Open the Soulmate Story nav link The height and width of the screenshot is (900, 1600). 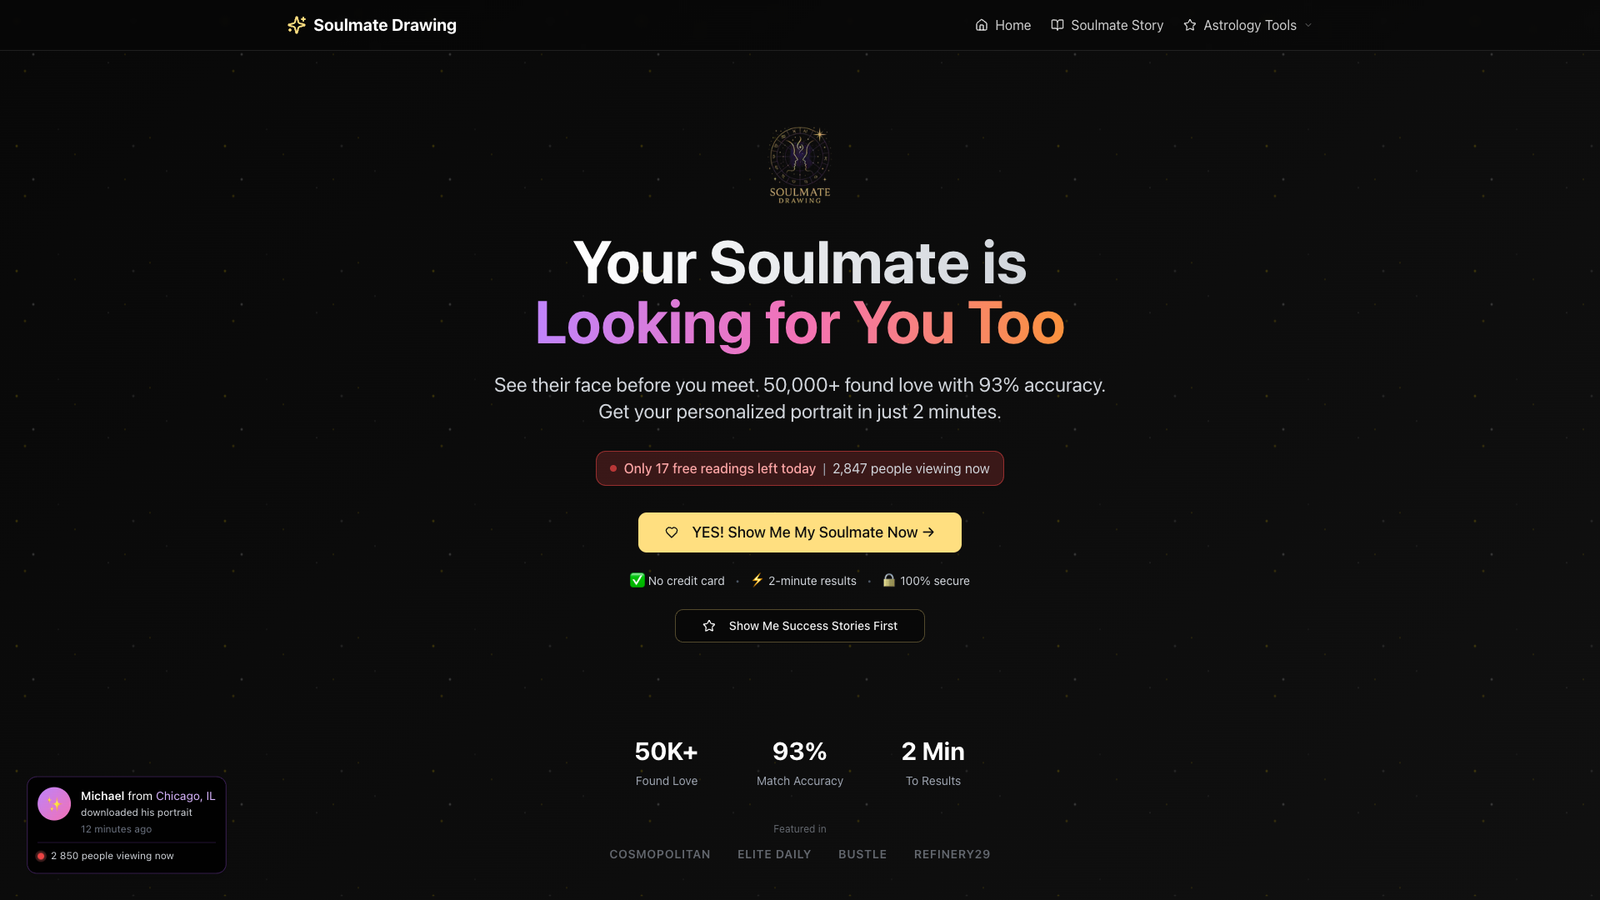1107,25
